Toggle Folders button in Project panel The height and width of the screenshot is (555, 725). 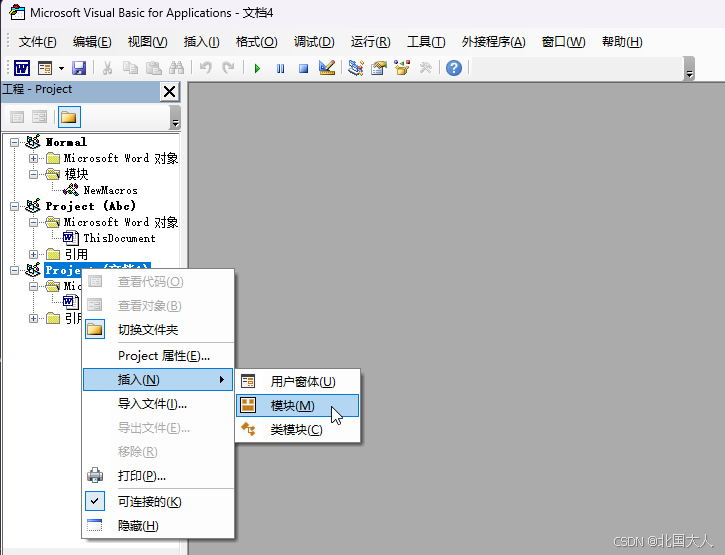point(69,117)
